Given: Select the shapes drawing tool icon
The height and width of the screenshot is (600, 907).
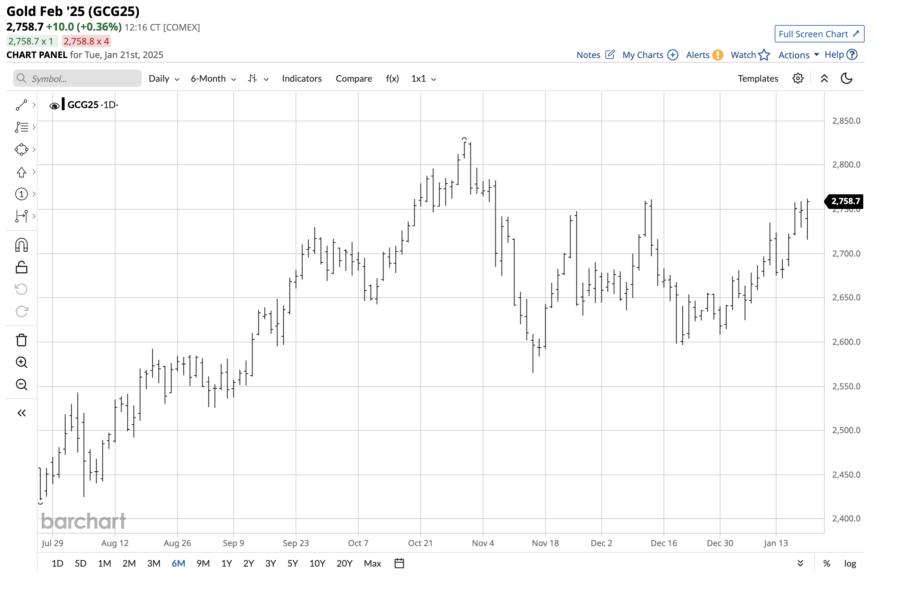Looking at the screenshot, I should pos(21,150).
